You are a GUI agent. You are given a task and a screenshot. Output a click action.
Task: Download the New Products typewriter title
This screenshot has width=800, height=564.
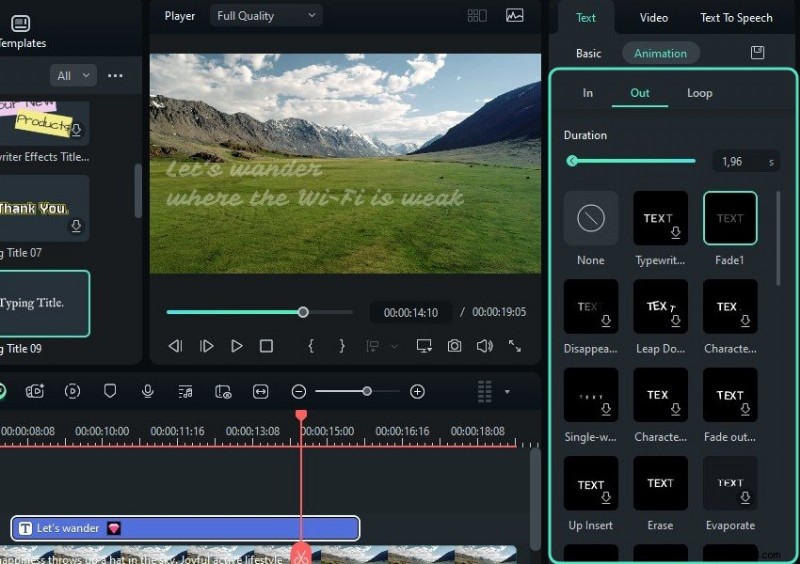tap(76, 130)
